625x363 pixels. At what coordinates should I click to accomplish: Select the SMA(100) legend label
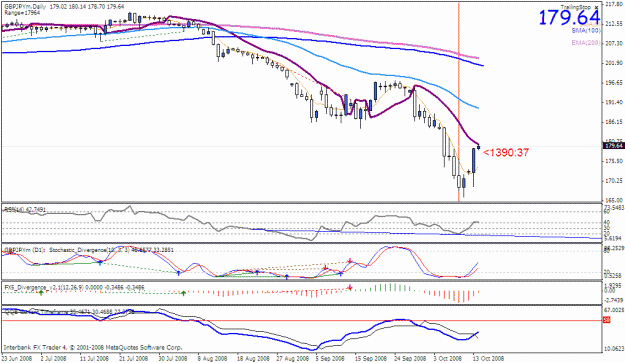[x=586, y=30]
